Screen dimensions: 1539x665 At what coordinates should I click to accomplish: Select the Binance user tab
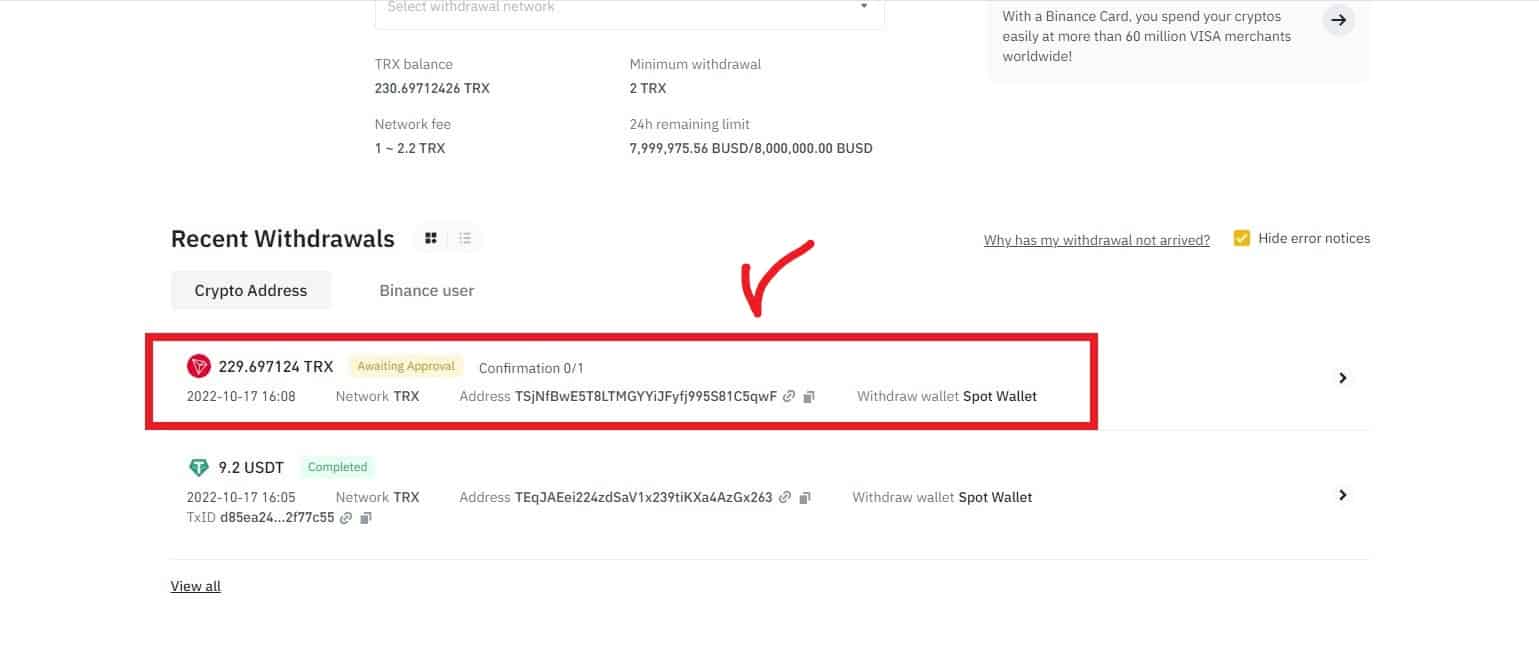coord(427,291)
